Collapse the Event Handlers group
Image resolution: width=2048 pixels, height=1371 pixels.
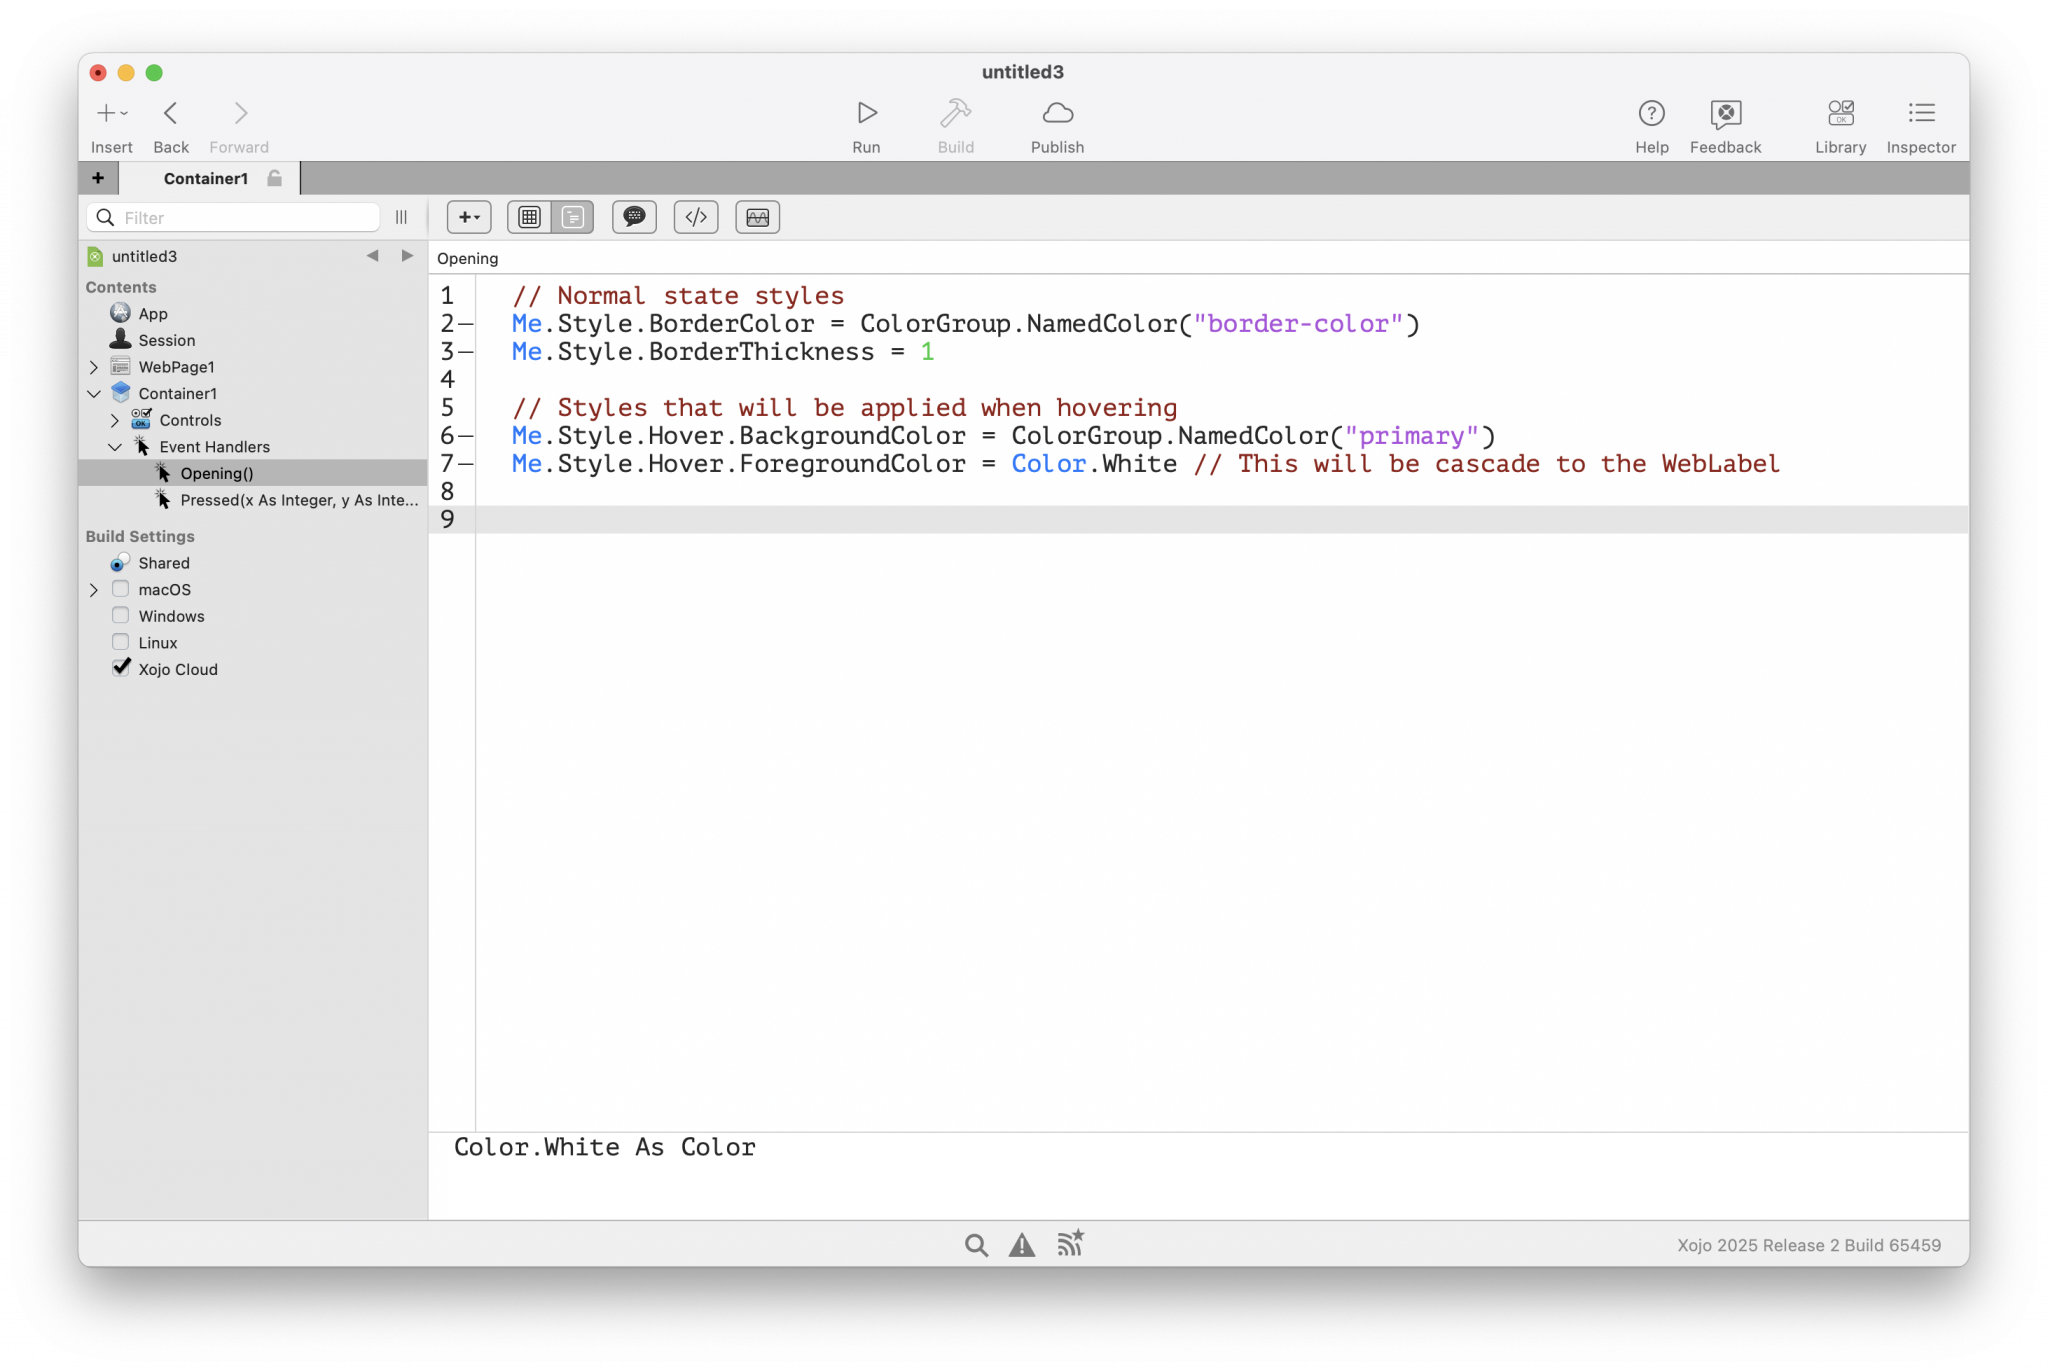115,447
